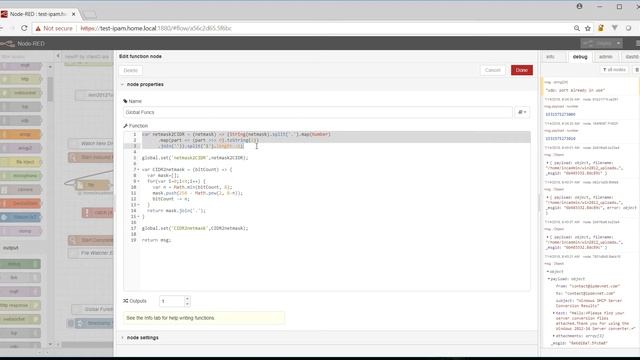640x360 pixels.
Task: Edit the Name field containing Global Funcs
Action: click(x=318, y=112)
